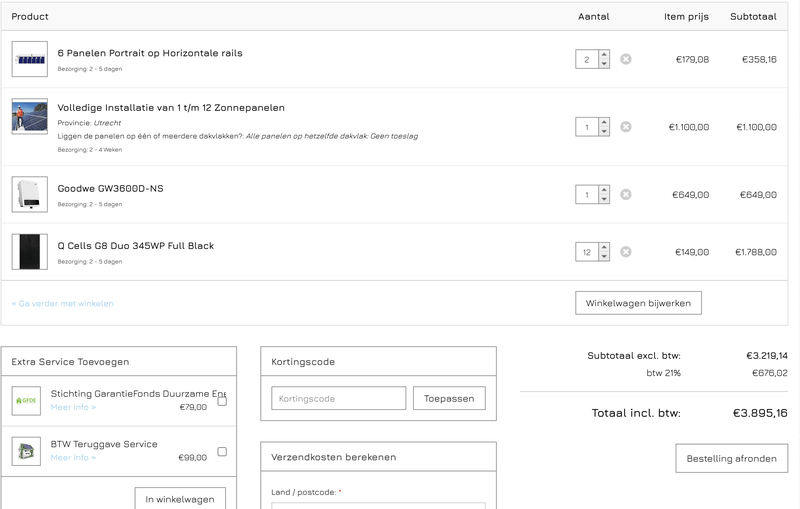Open Meer info for Stichting GarantieFonds

73,407
